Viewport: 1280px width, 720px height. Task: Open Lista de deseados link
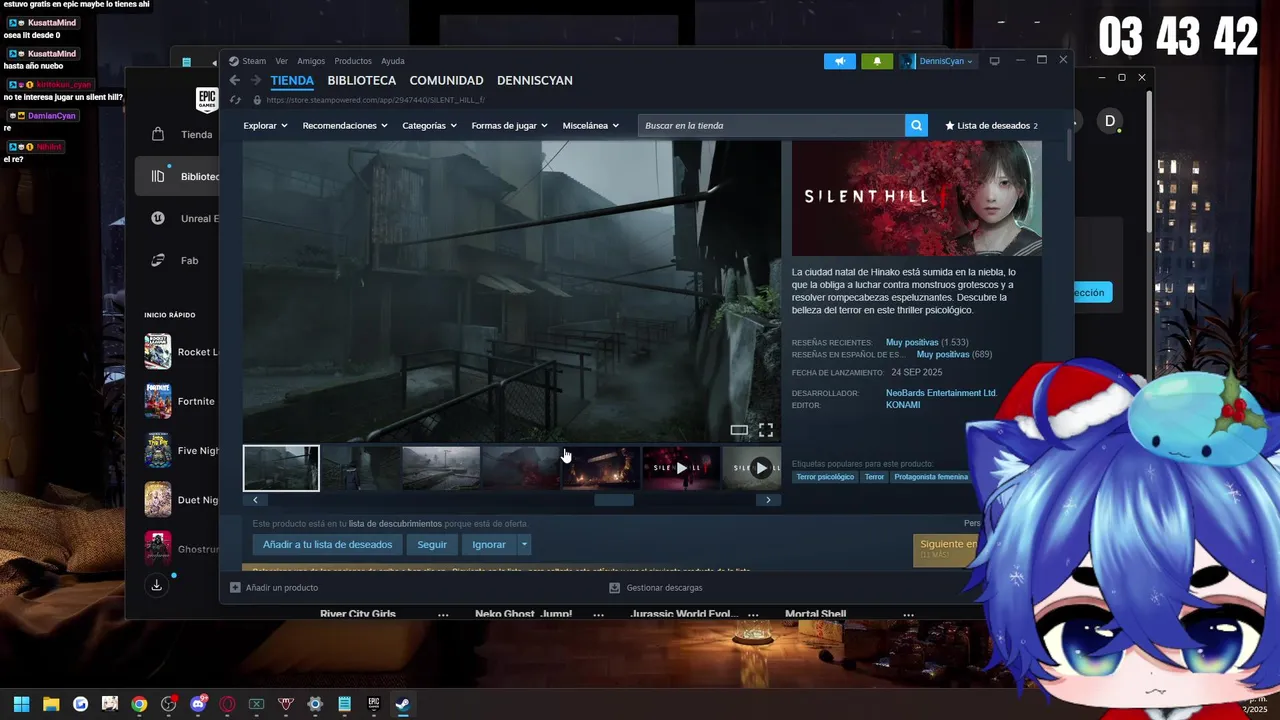(x=992, y=125)
